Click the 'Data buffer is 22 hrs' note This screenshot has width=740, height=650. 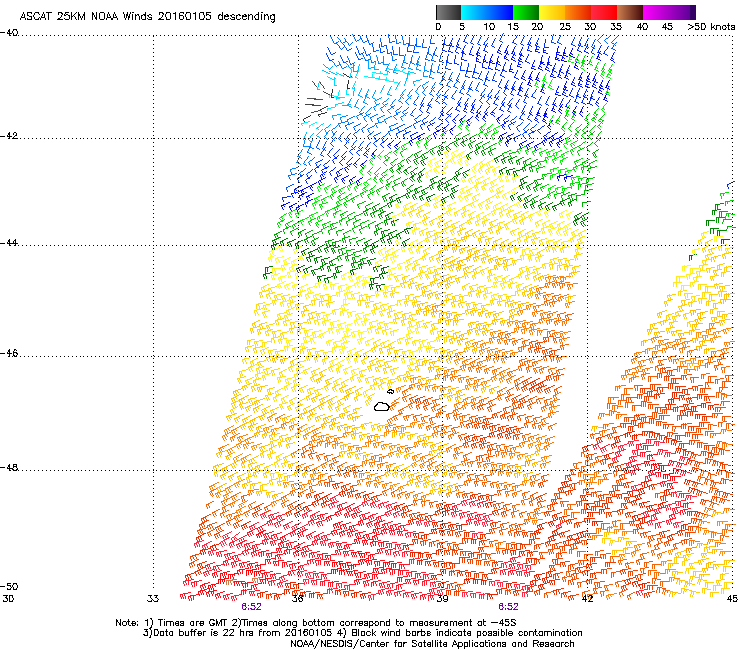362,633
